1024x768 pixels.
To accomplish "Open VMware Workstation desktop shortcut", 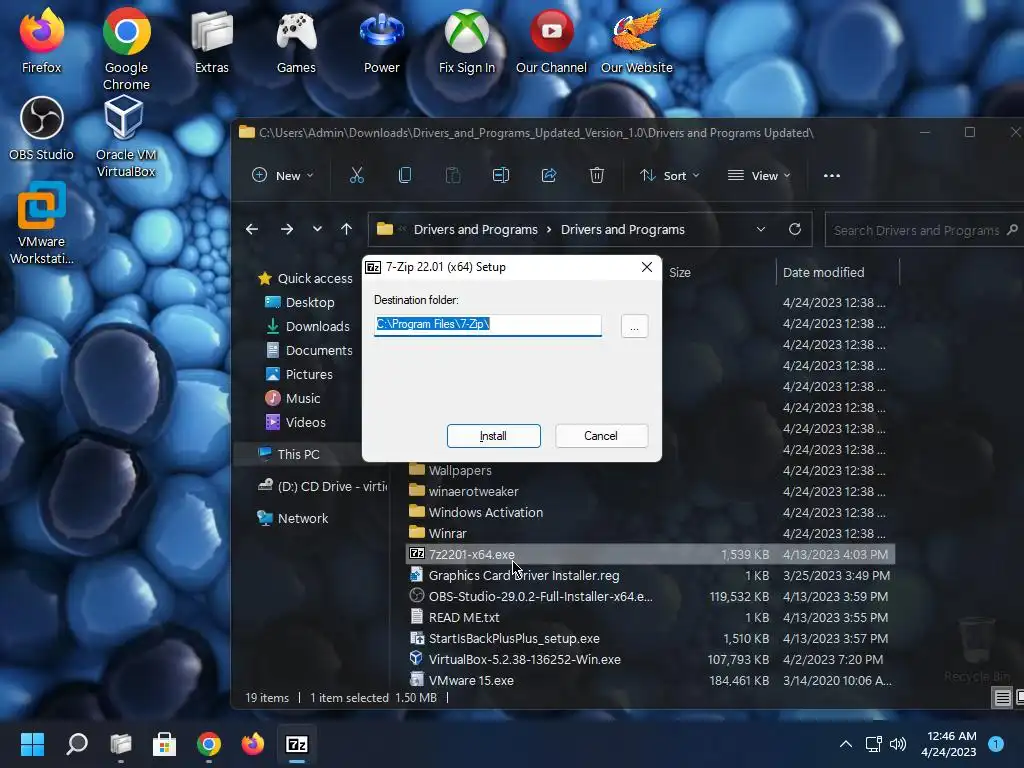I will click(42, 223).
